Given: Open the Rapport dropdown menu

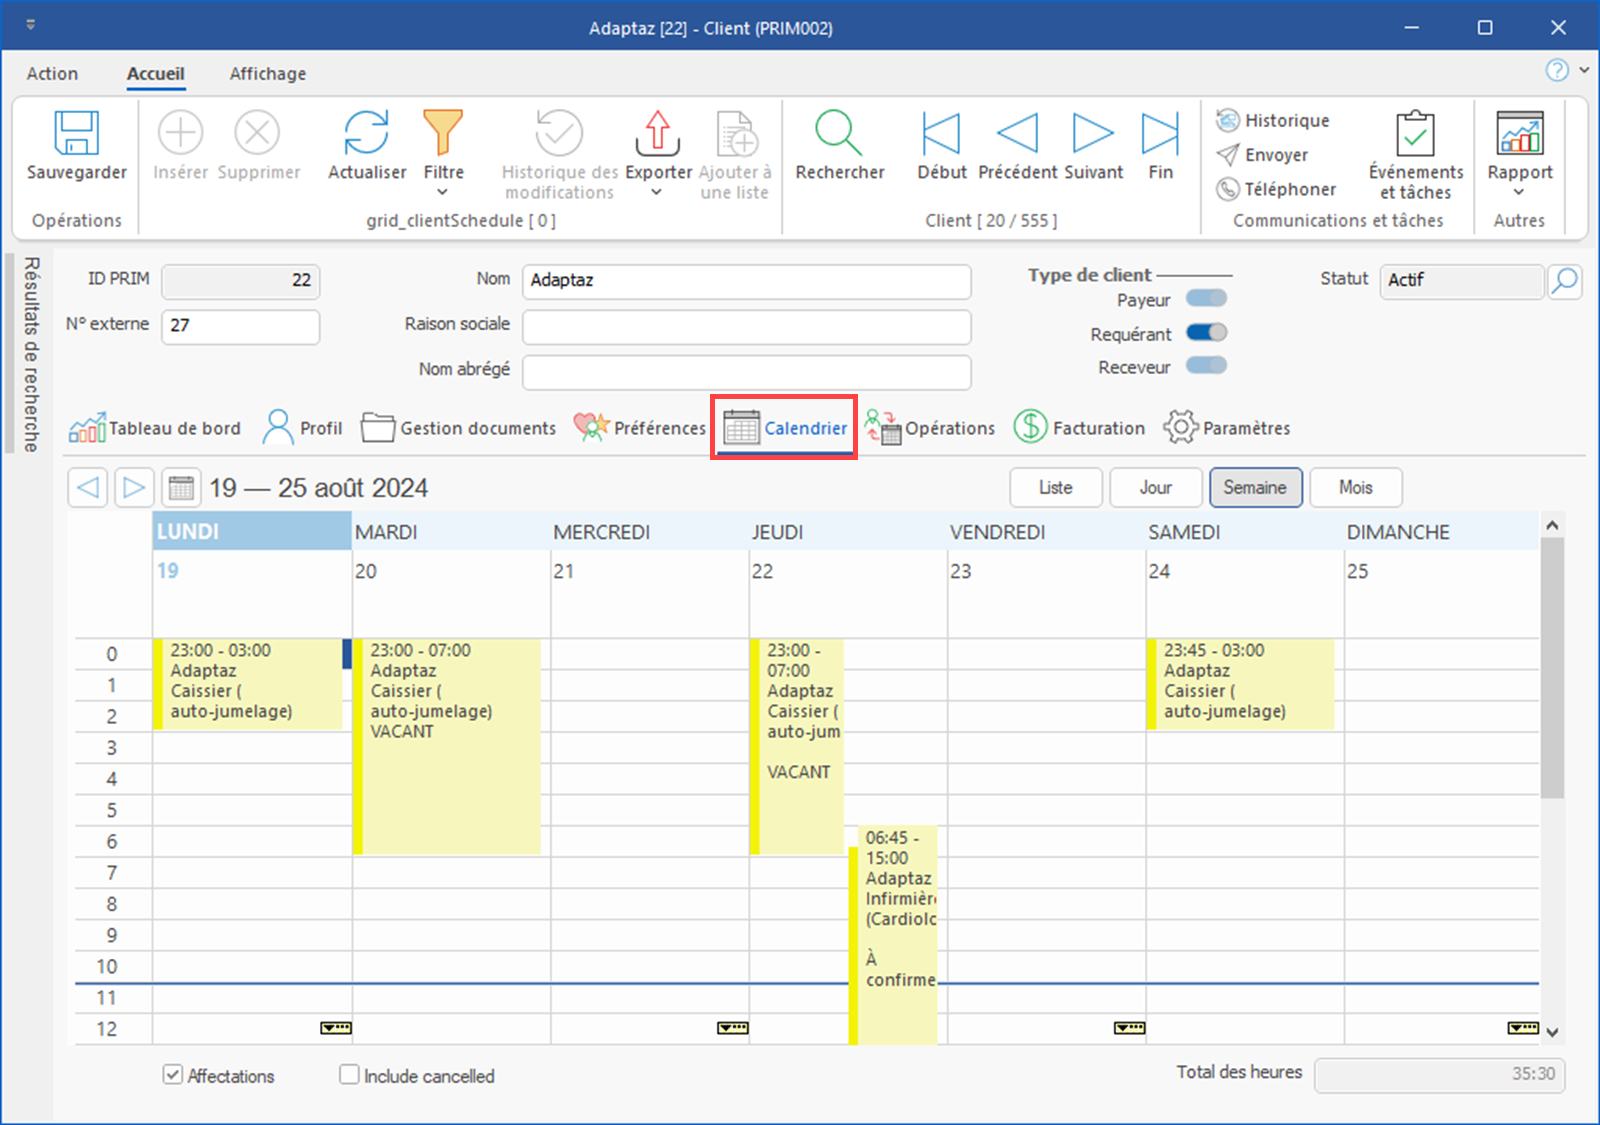Looking at the screenshot, I should (1519, 193).
